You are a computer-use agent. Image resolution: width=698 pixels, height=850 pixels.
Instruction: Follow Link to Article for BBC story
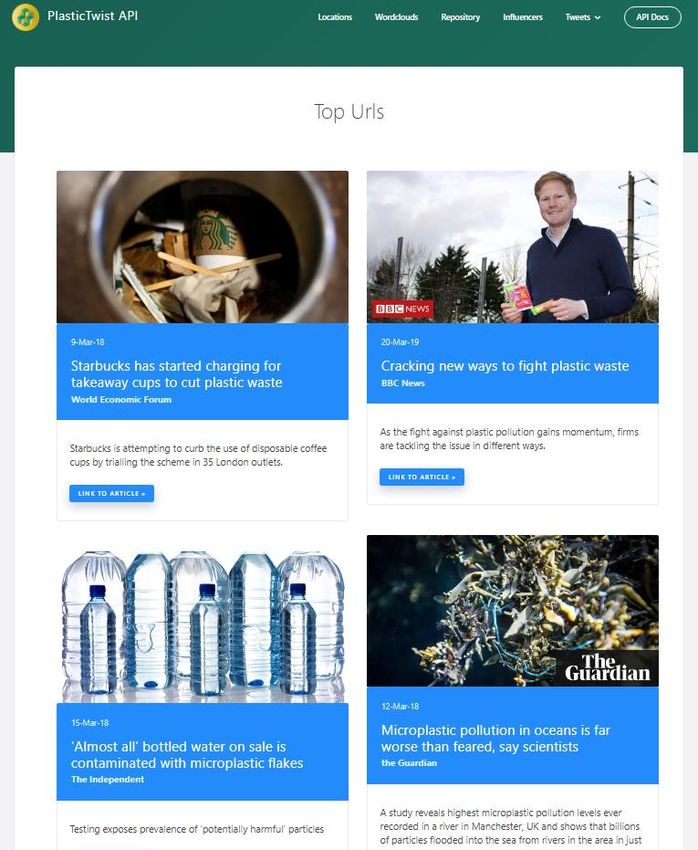(422, 477)
